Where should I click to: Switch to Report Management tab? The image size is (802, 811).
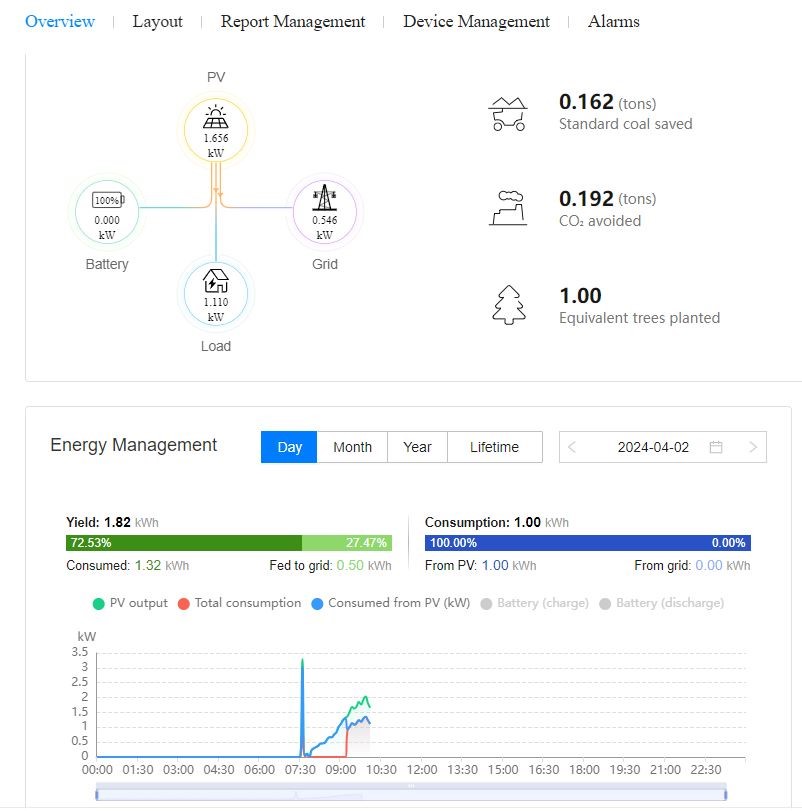click(292, 21)
